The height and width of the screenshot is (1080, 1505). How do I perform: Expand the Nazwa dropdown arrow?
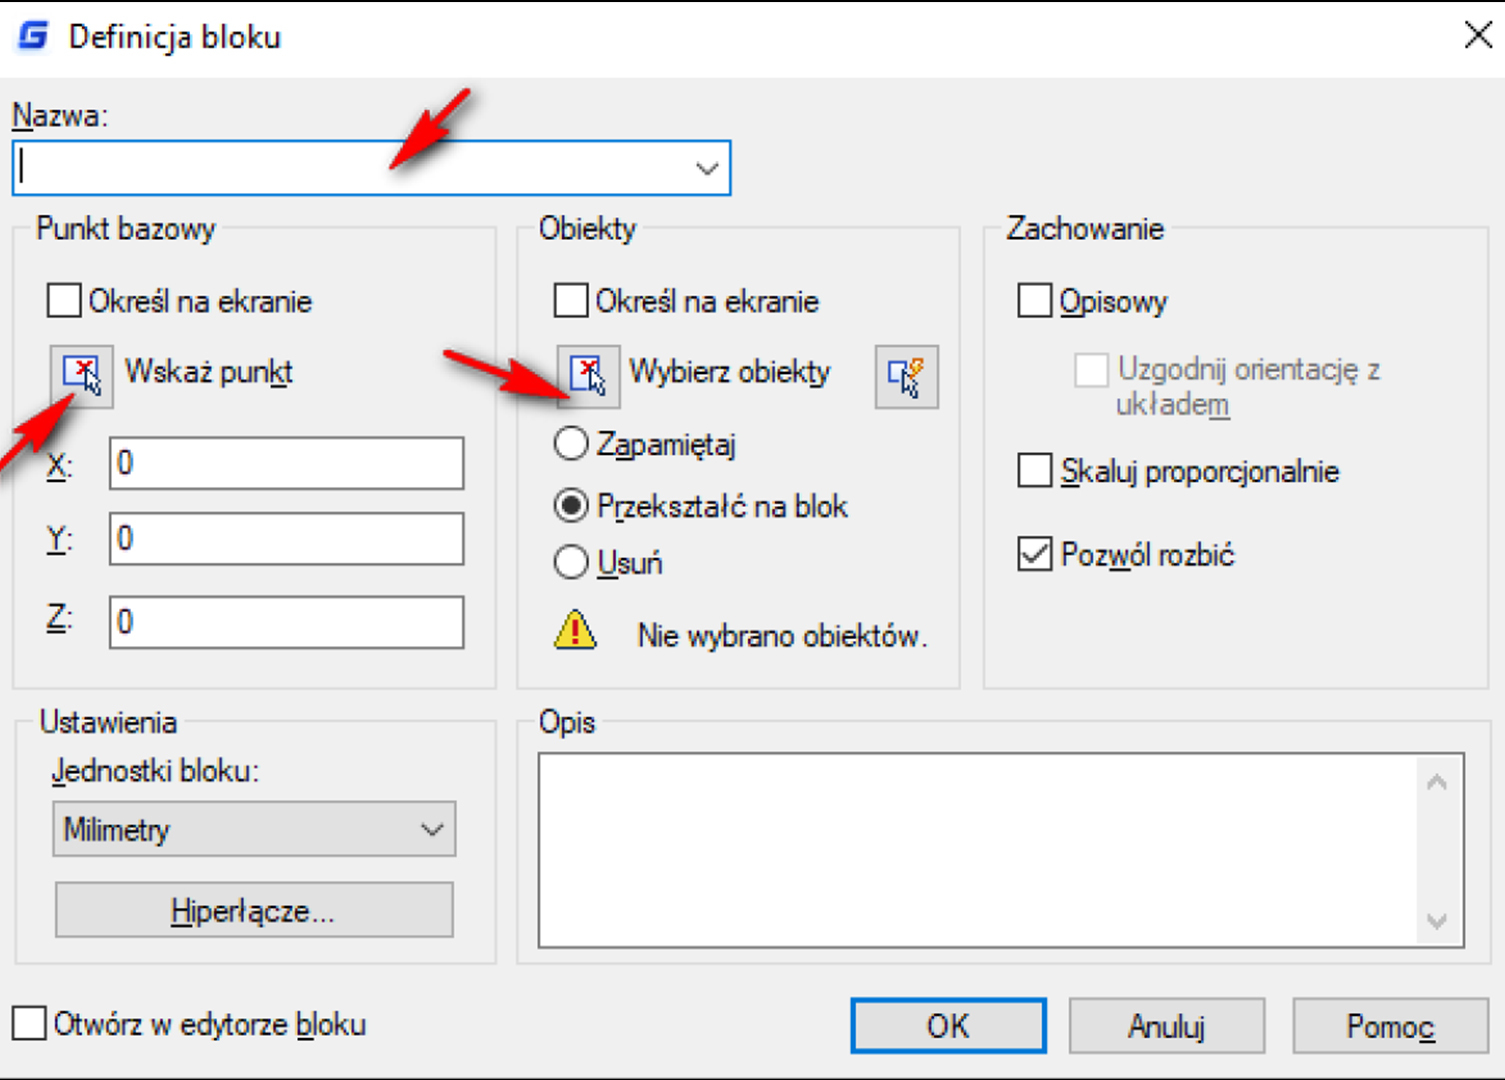click(707, 168)
